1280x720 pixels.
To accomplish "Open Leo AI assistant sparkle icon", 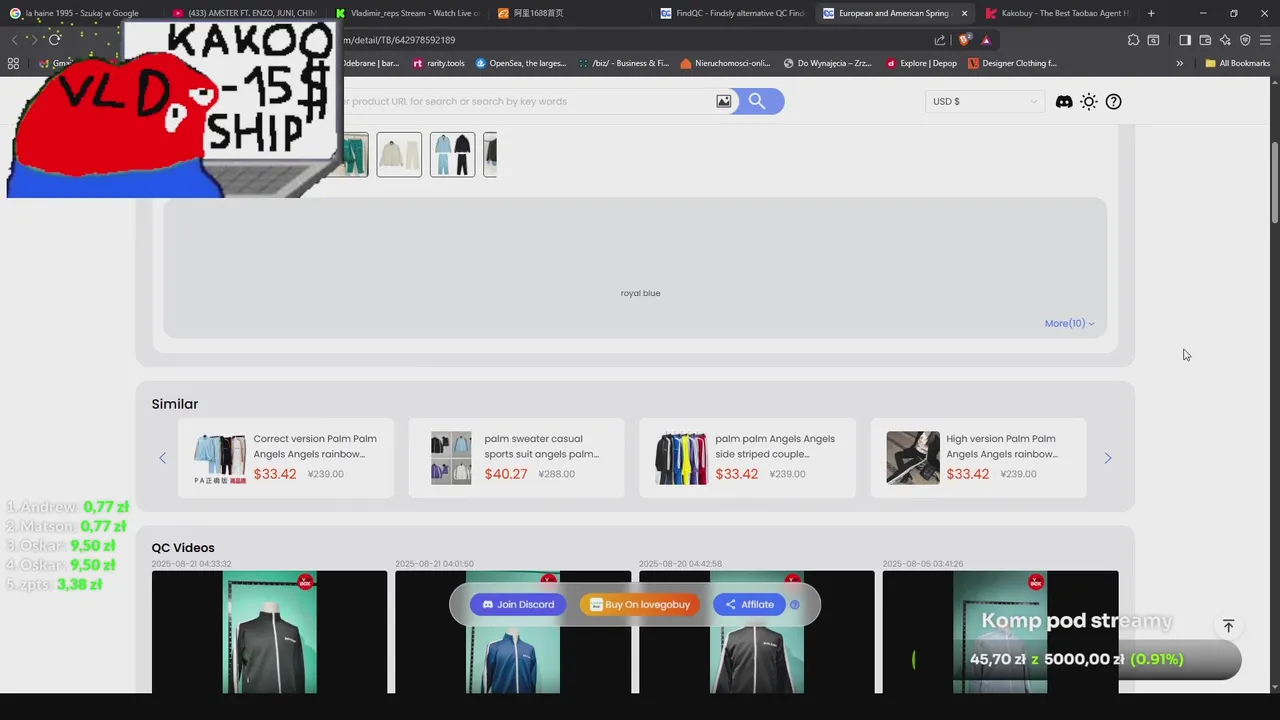I will (x=1225, y=40).
